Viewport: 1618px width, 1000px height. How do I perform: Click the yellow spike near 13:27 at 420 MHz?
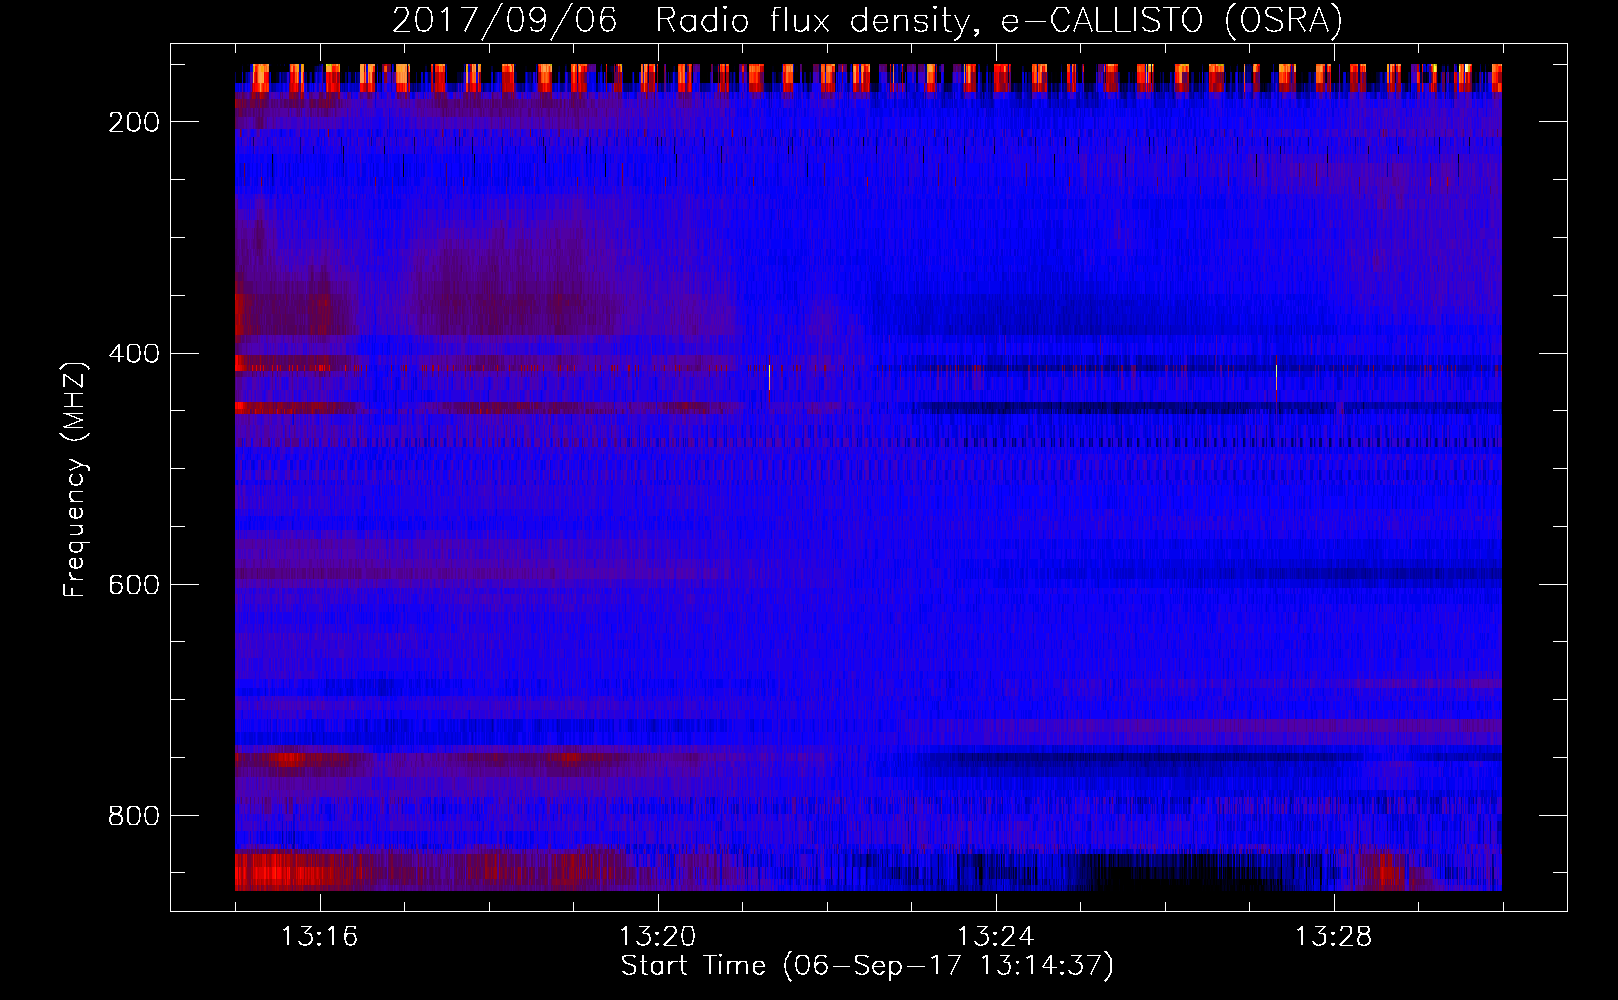1276,379
